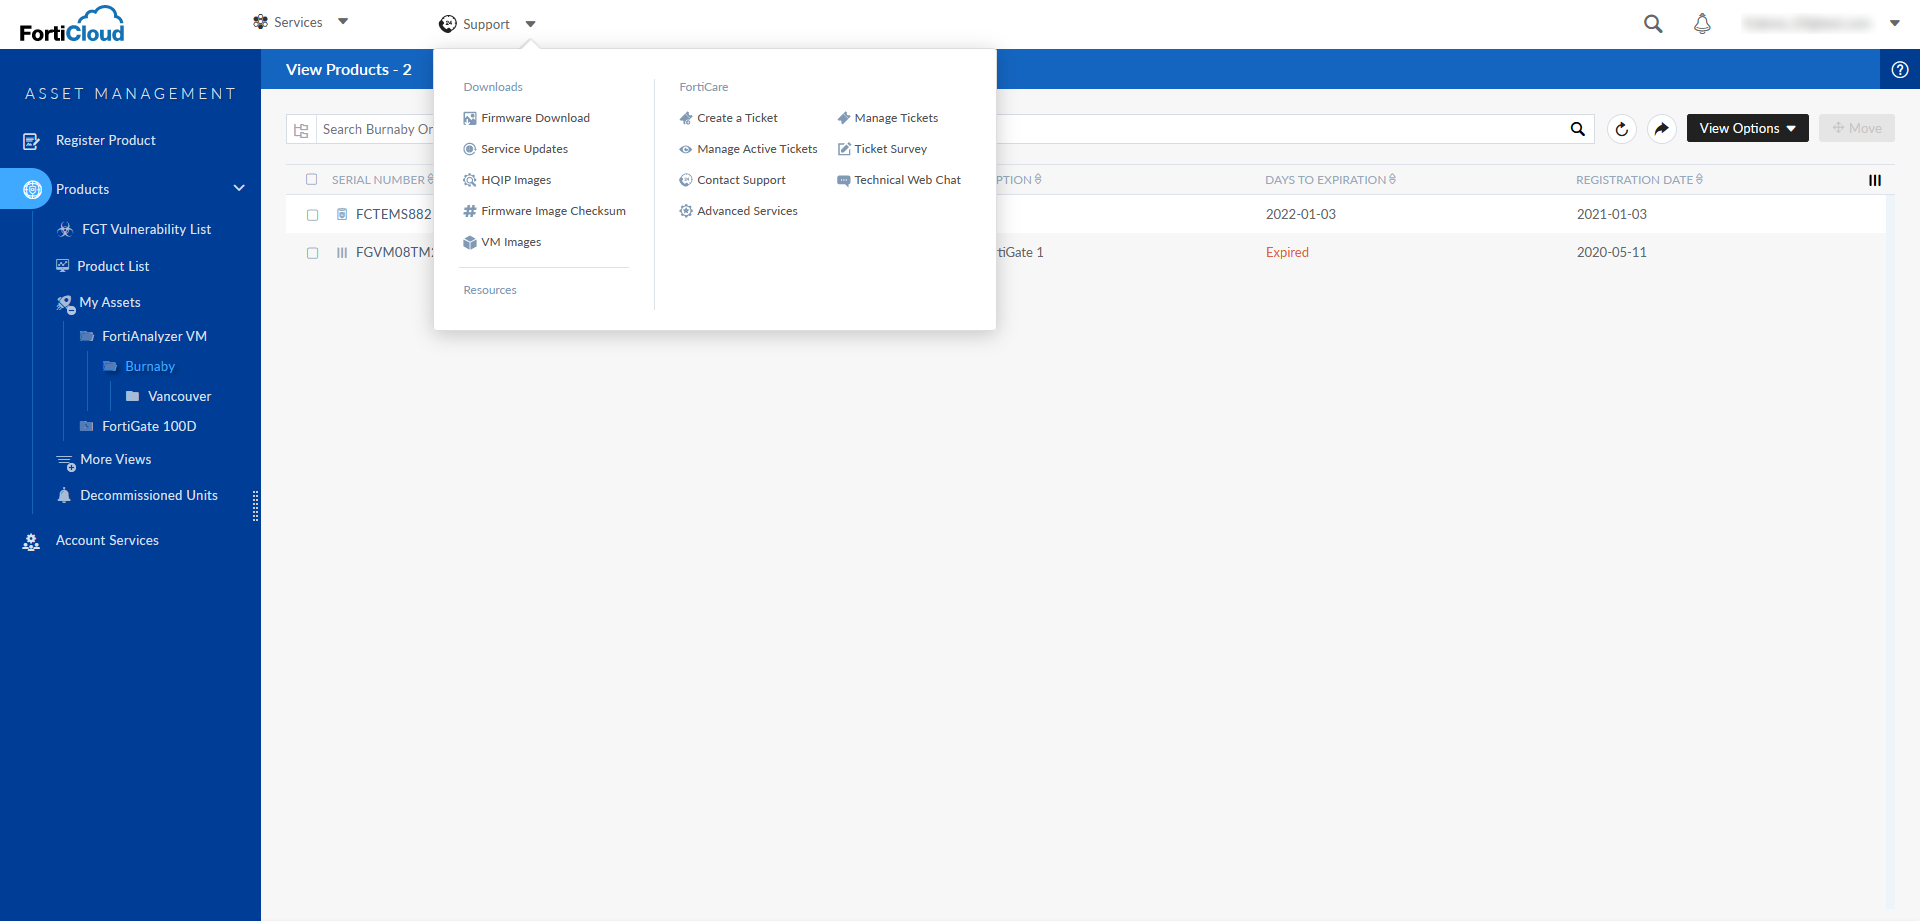1920x921 pixels.
Task: Click the Account Services people icon
Action: (31, 542)
